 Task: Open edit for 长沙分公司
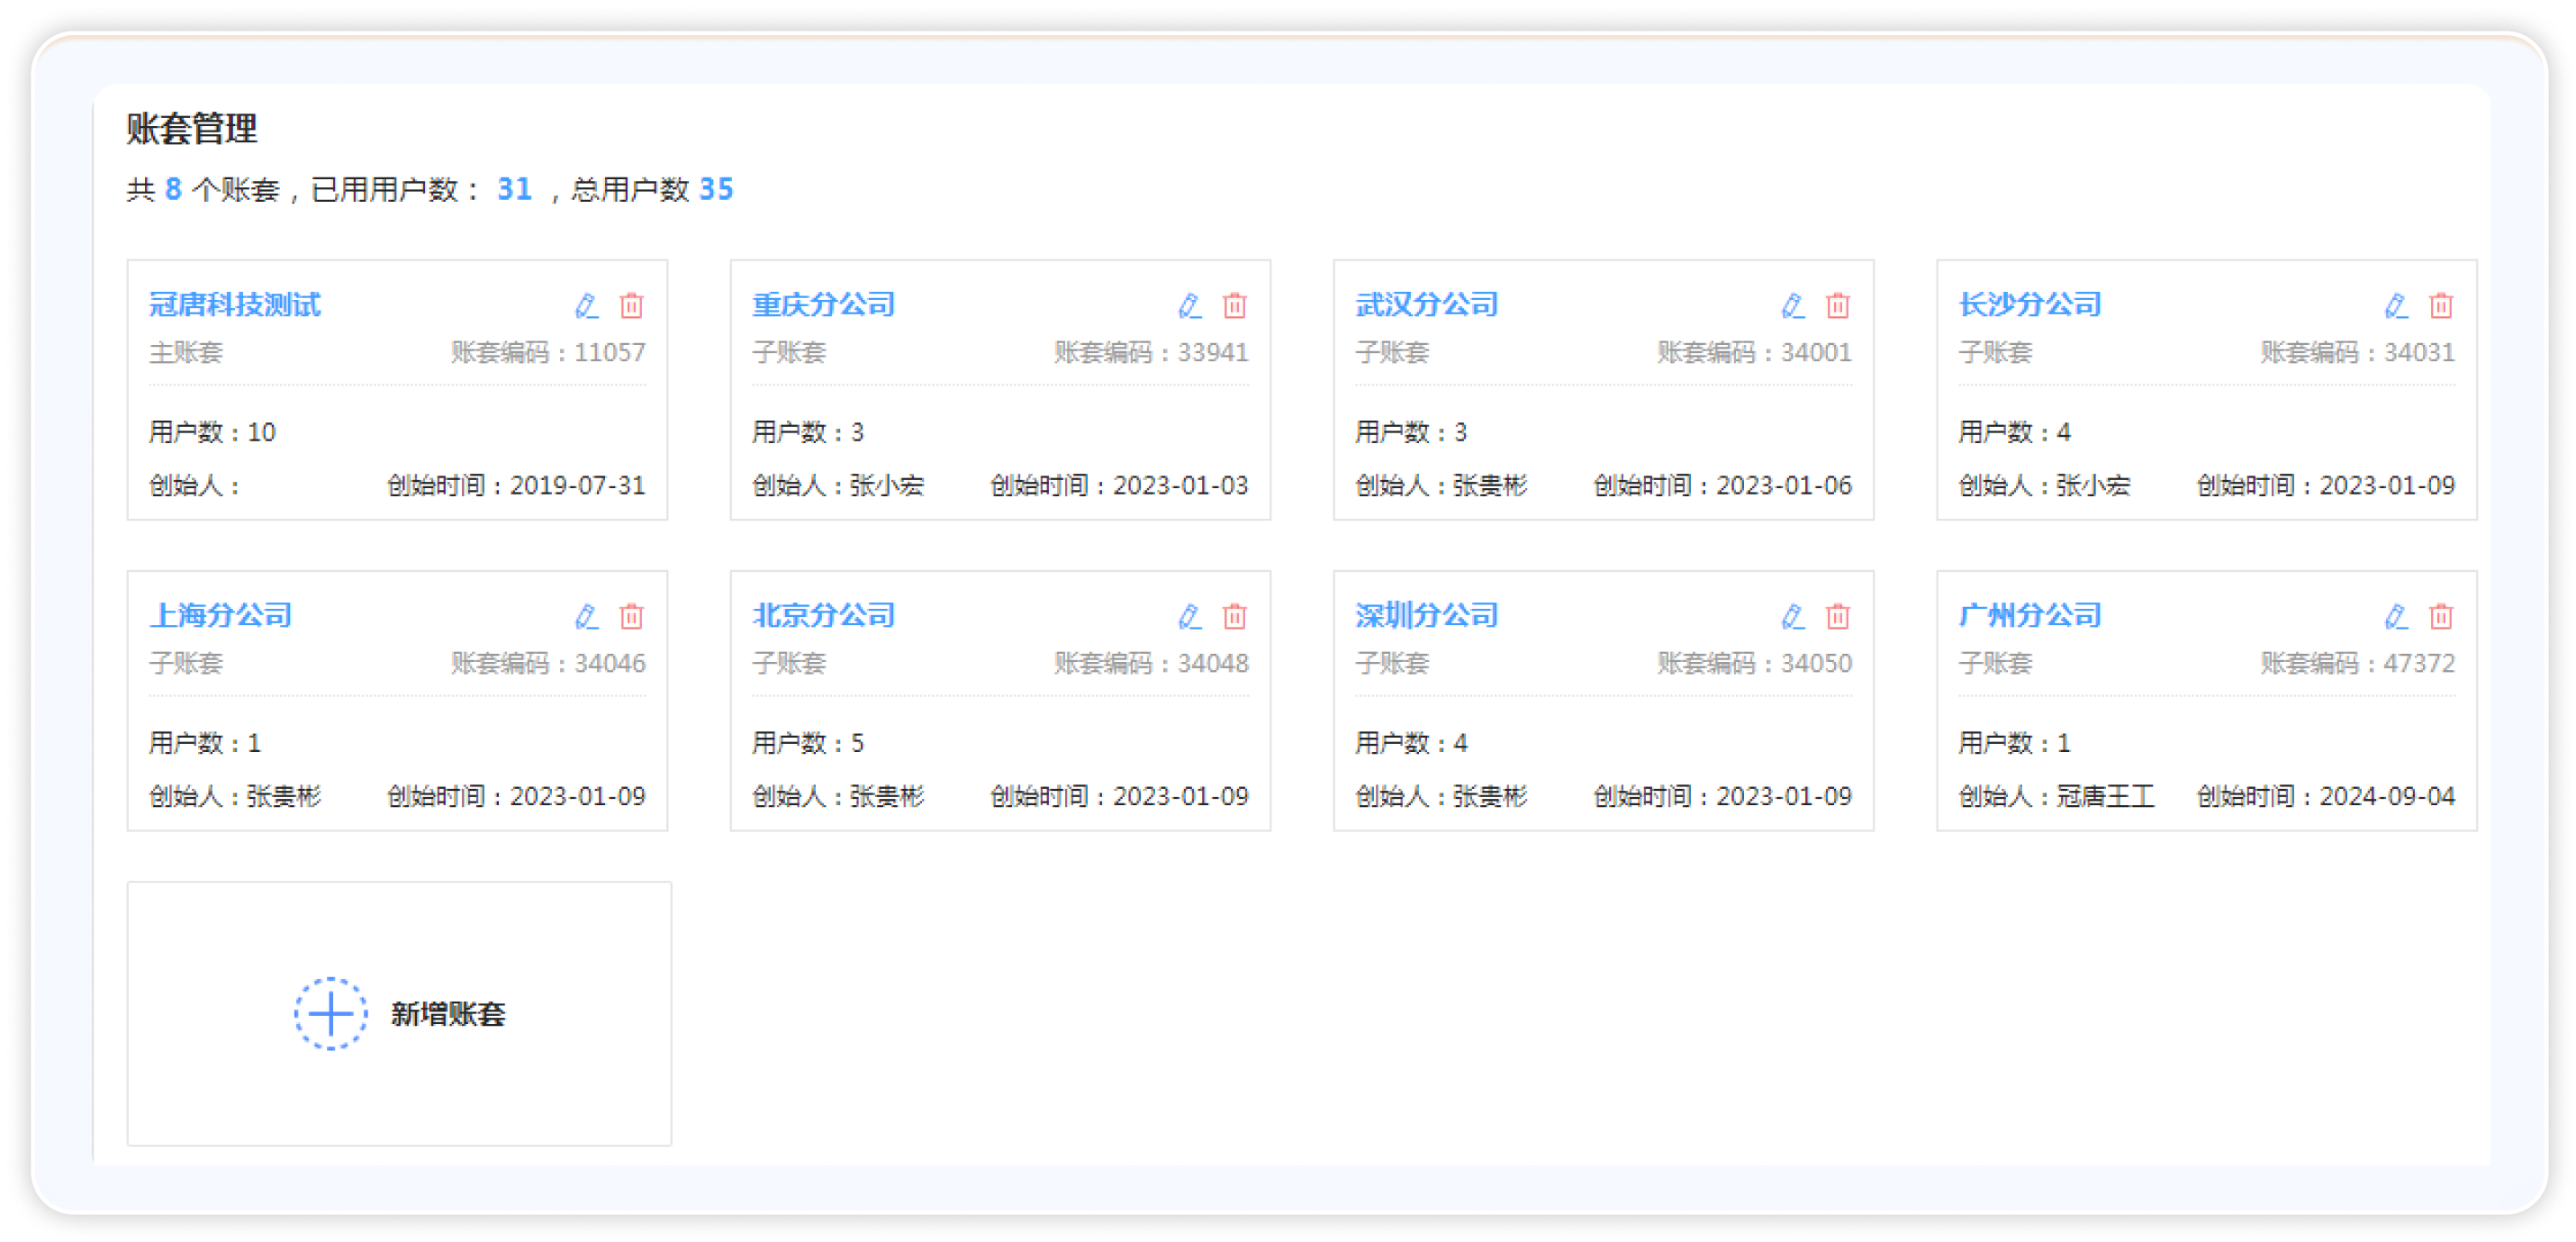2396,305
